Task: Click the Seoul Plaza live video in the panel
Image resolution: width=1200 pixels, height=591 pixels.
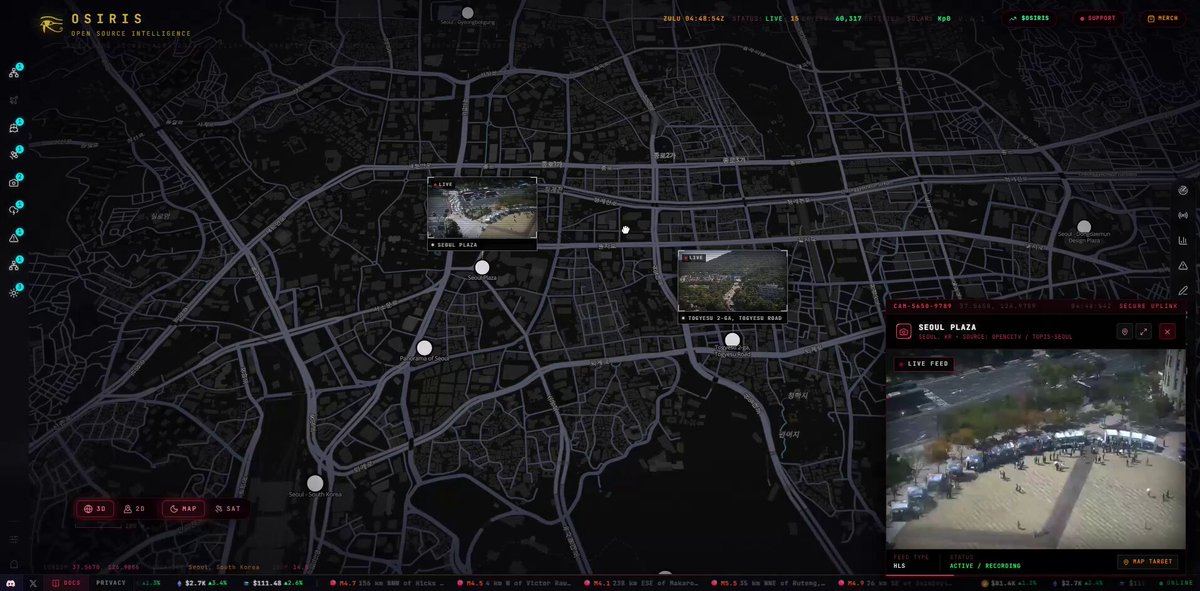Action: point(1037,449)
